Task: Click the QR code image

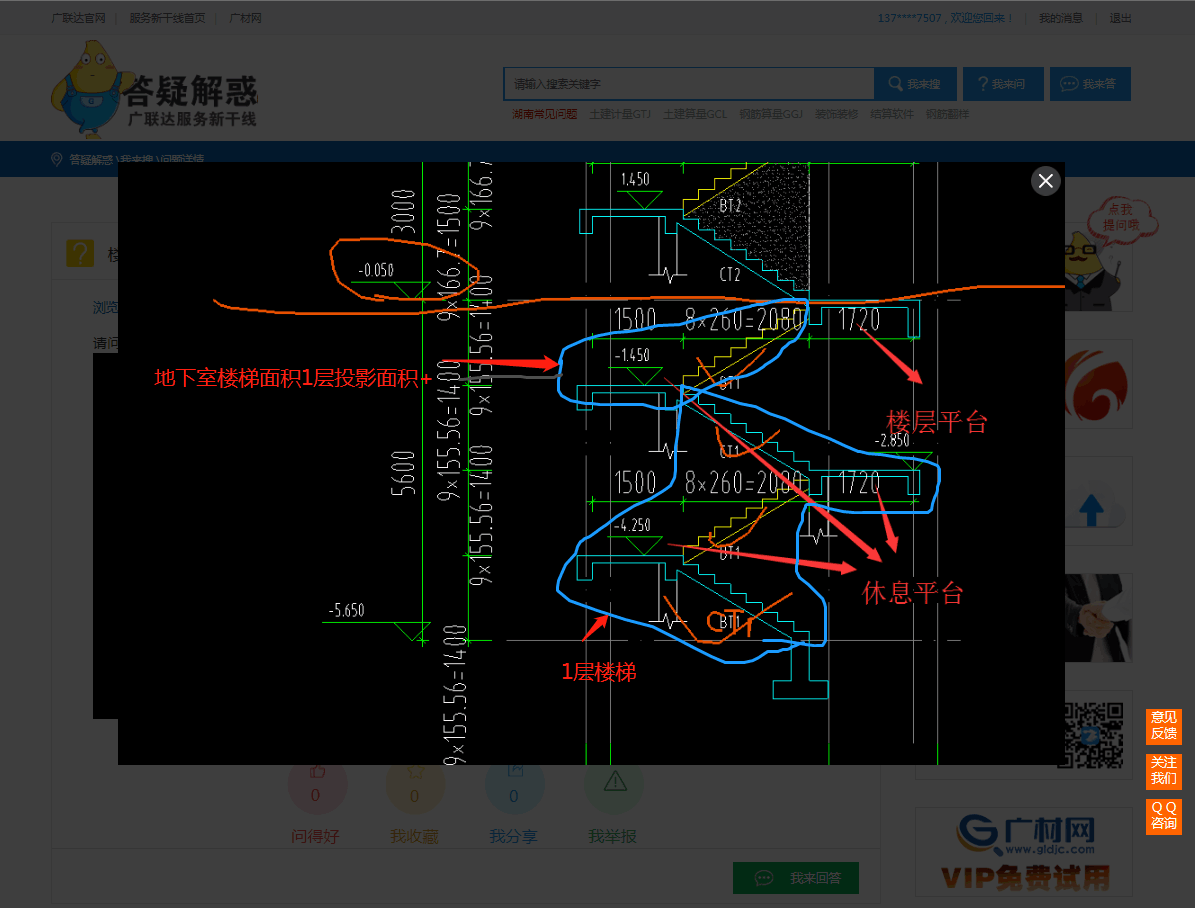Action: pyautogui.click(x=1094, y=734)
